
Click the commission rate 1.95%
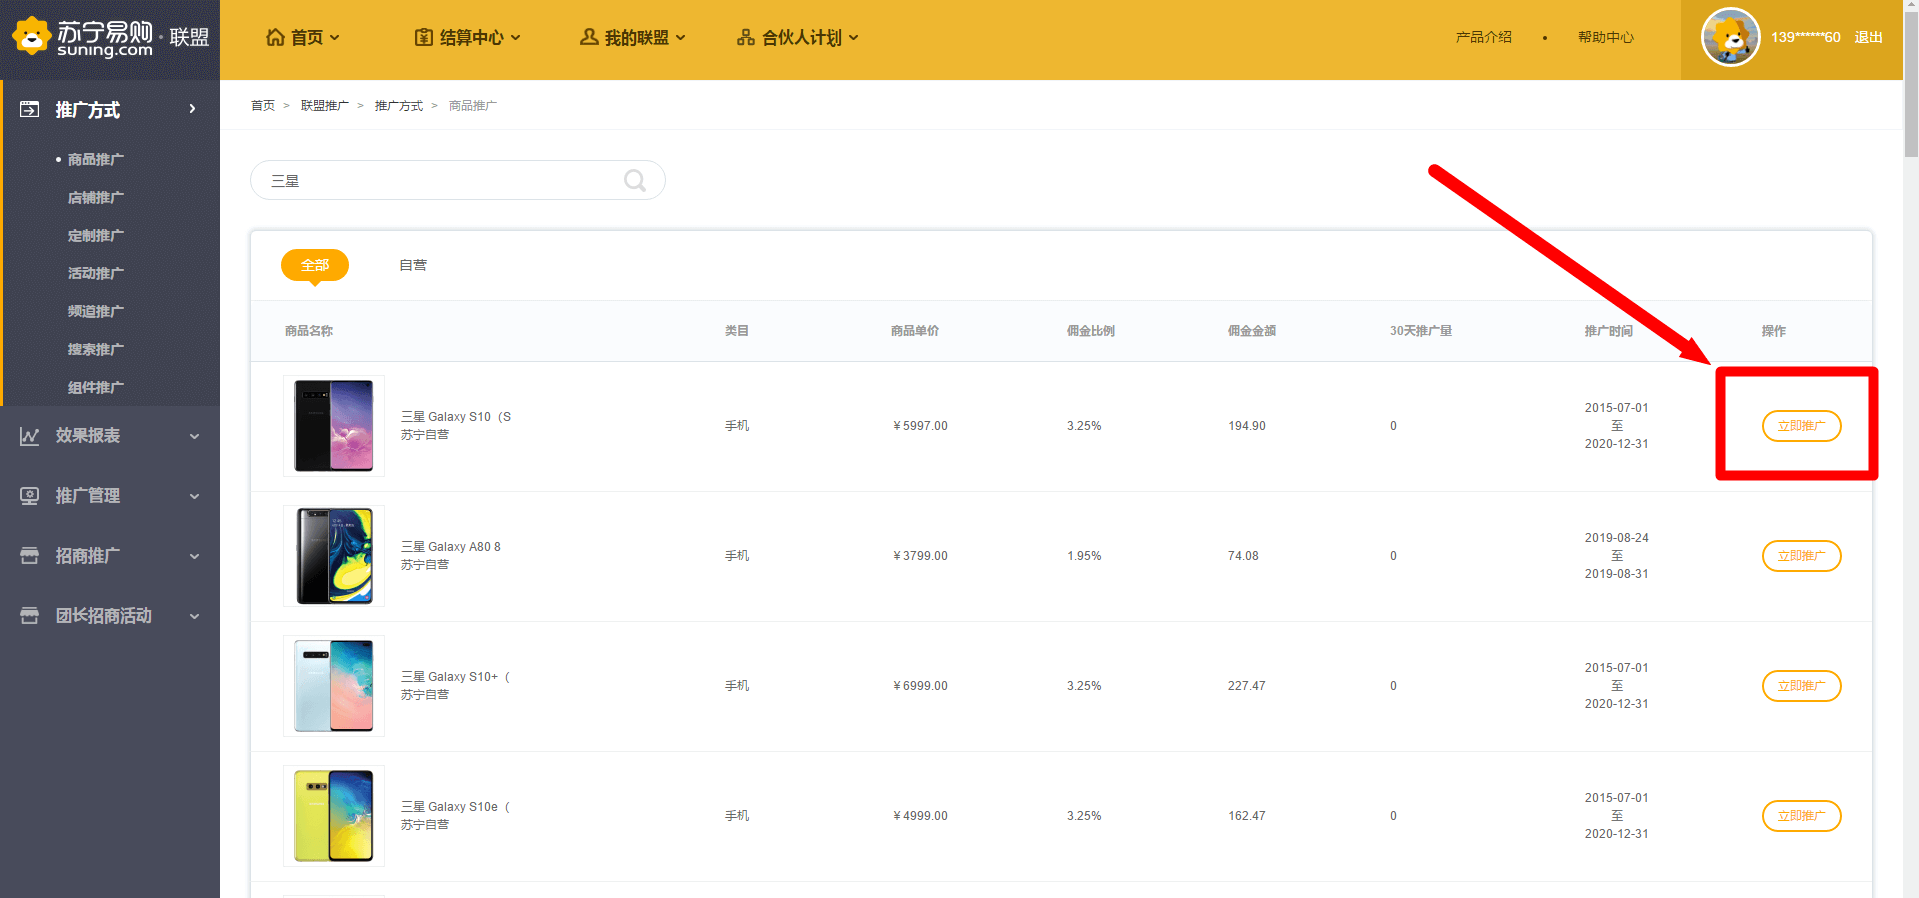tap(1084, 556)
